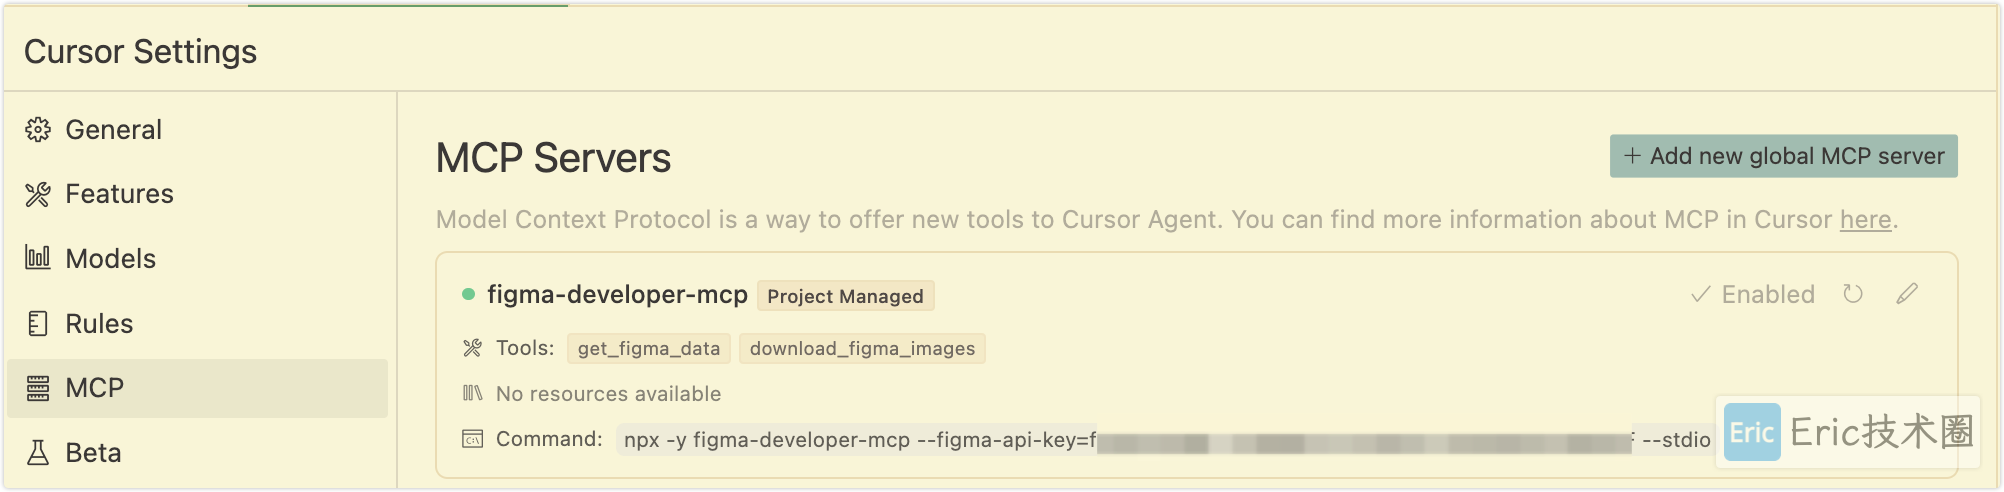Select the download_figma_images tool tag
The height and width of the screenshot is (492, 2004).
click(x=862, y=348)
